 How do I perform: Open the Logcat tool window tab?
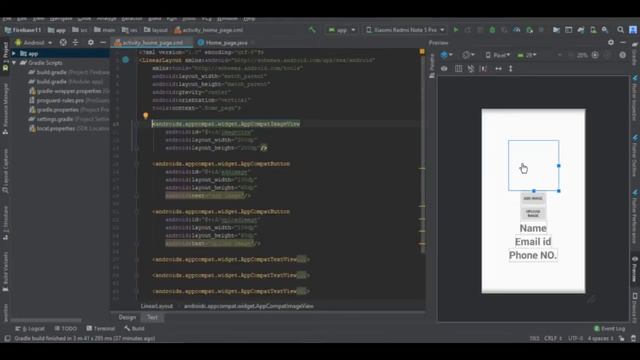(30, 329)
